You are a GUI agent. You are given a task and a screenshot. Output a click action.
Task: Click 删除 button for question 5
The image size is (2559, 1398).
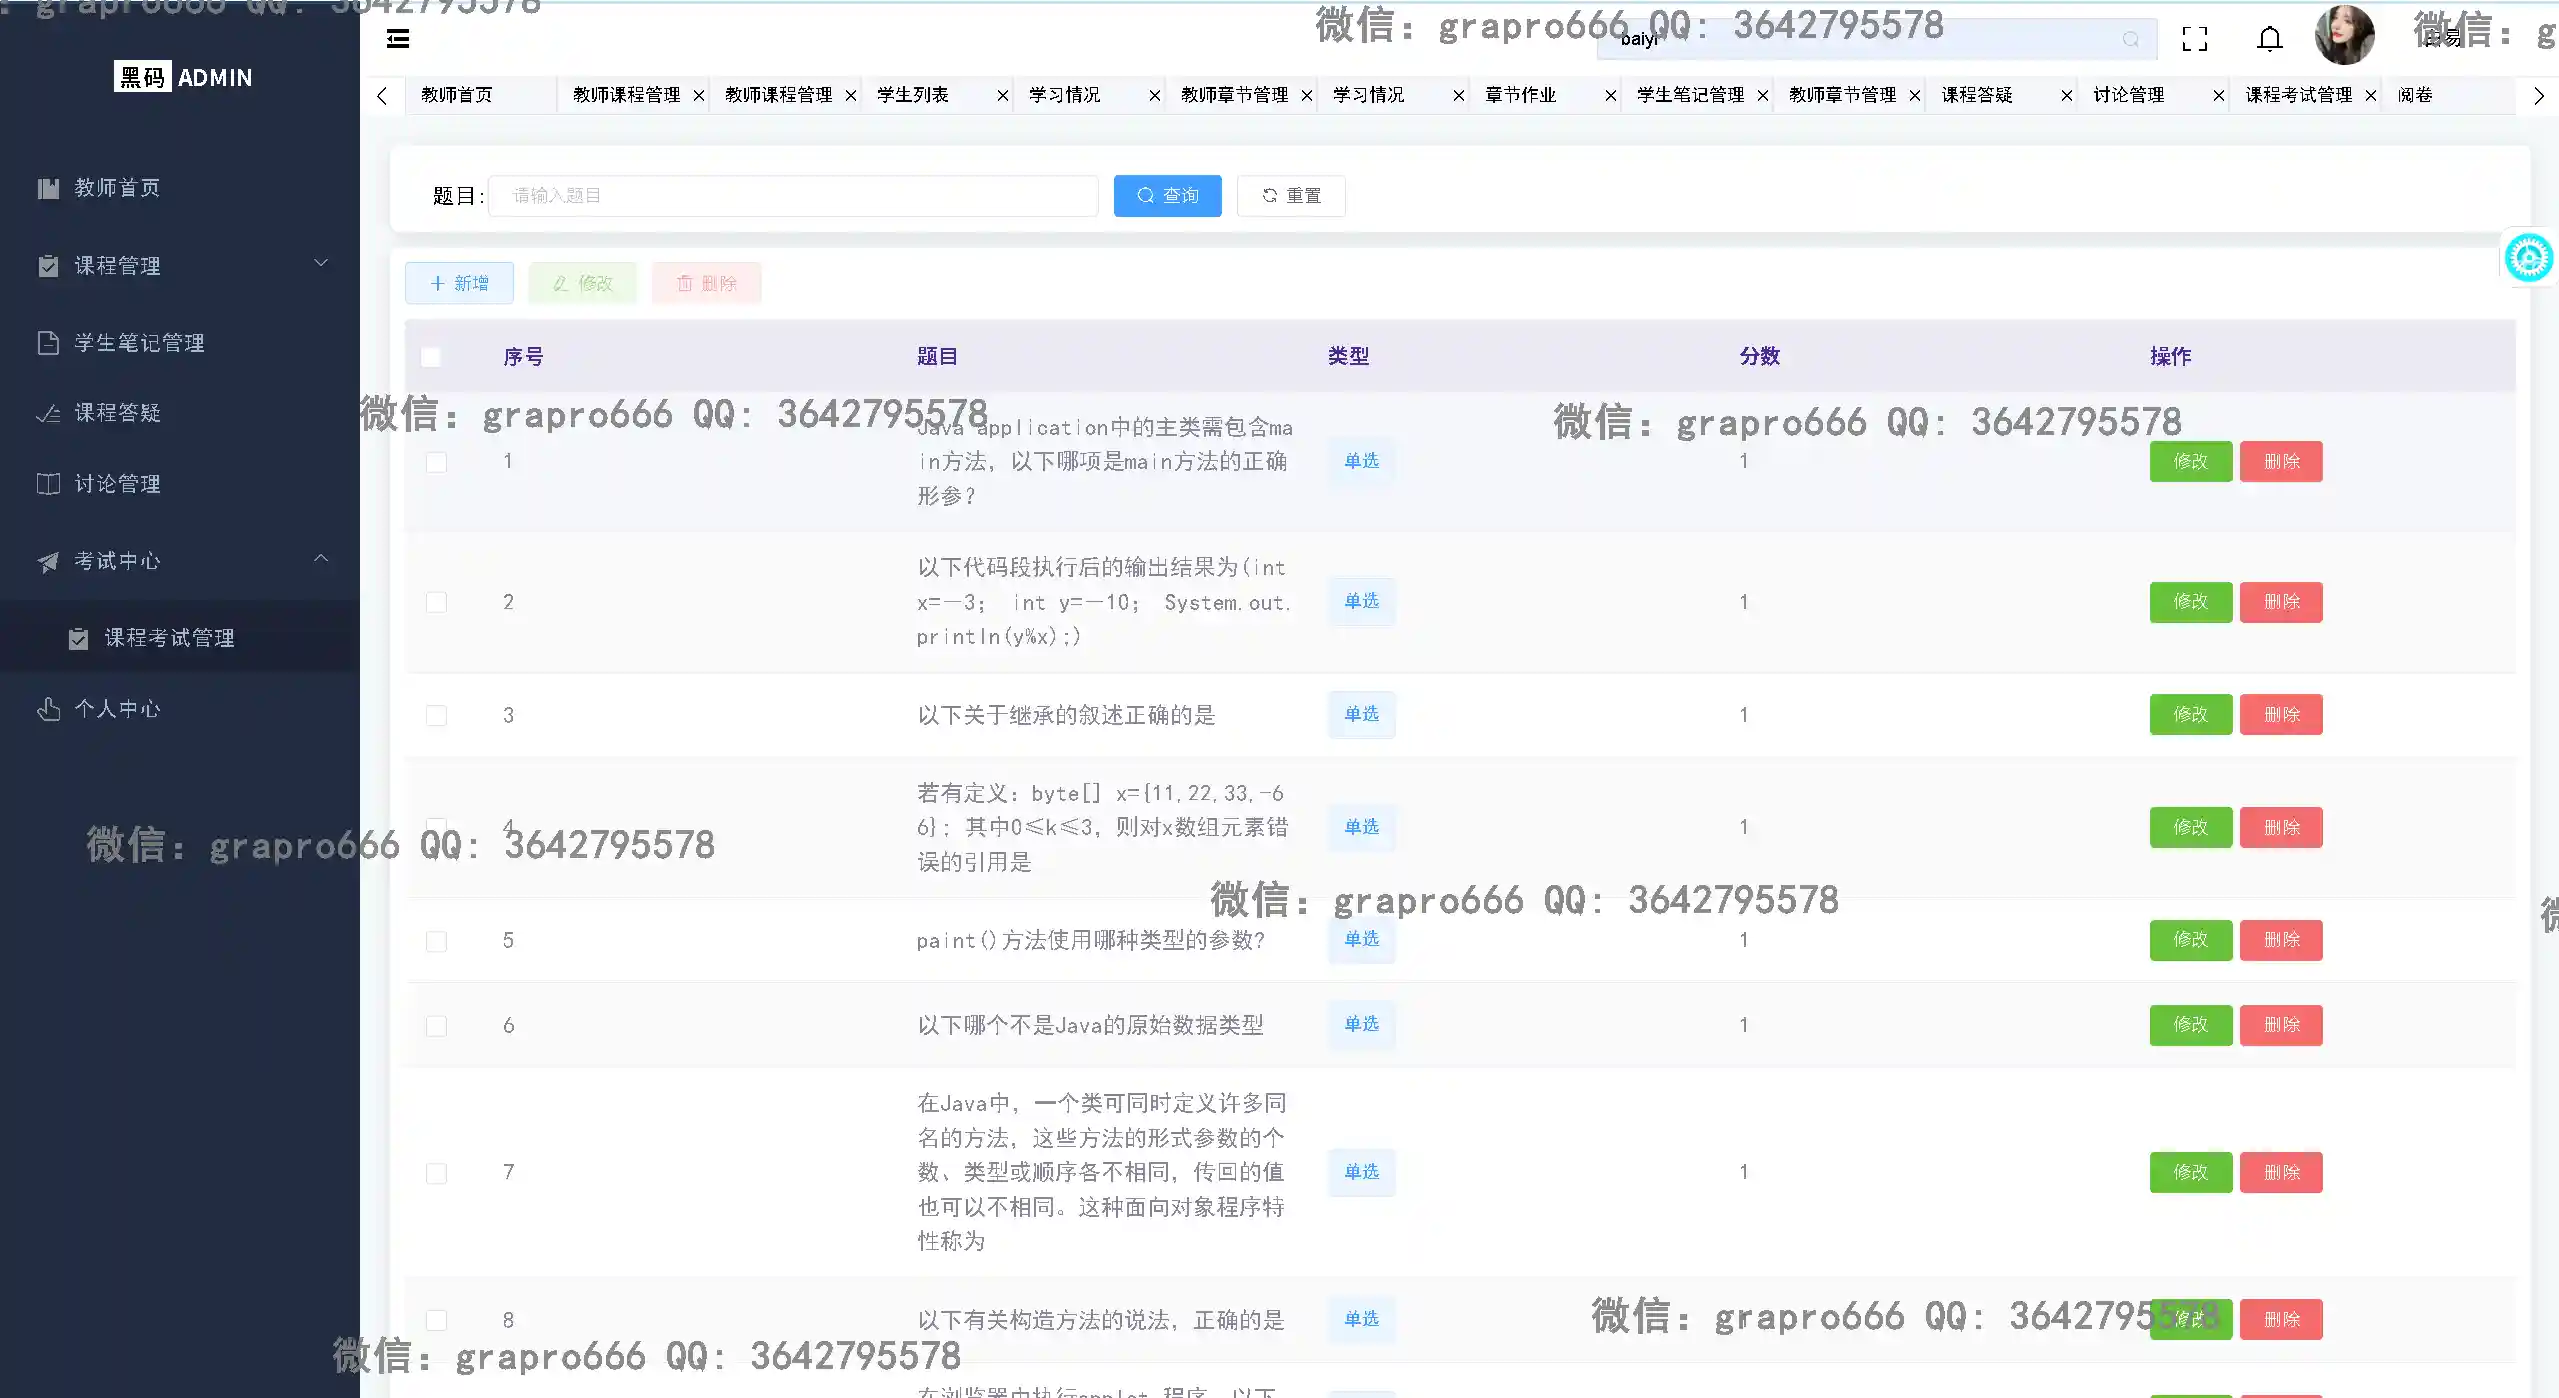[2280, 940]
